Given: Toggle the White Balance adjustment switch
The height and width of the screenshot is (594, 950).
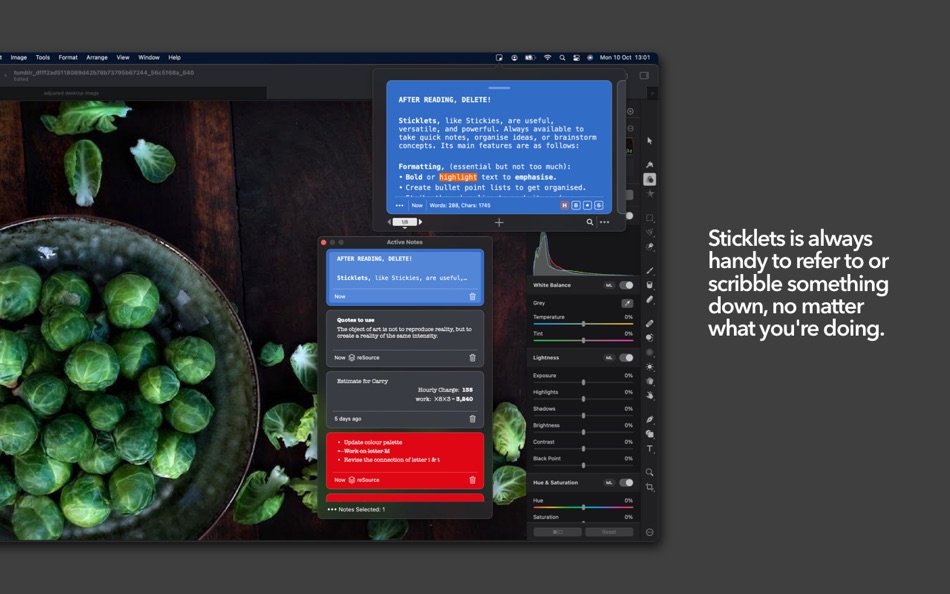Looking at the screenshot, I should [x=626, y=285].
